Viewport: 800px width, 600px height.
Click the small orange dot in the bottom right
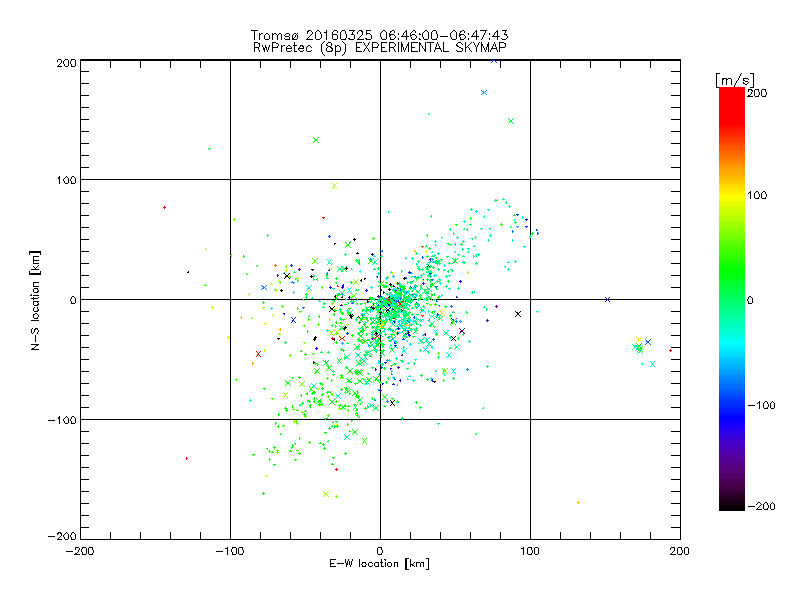578,502
